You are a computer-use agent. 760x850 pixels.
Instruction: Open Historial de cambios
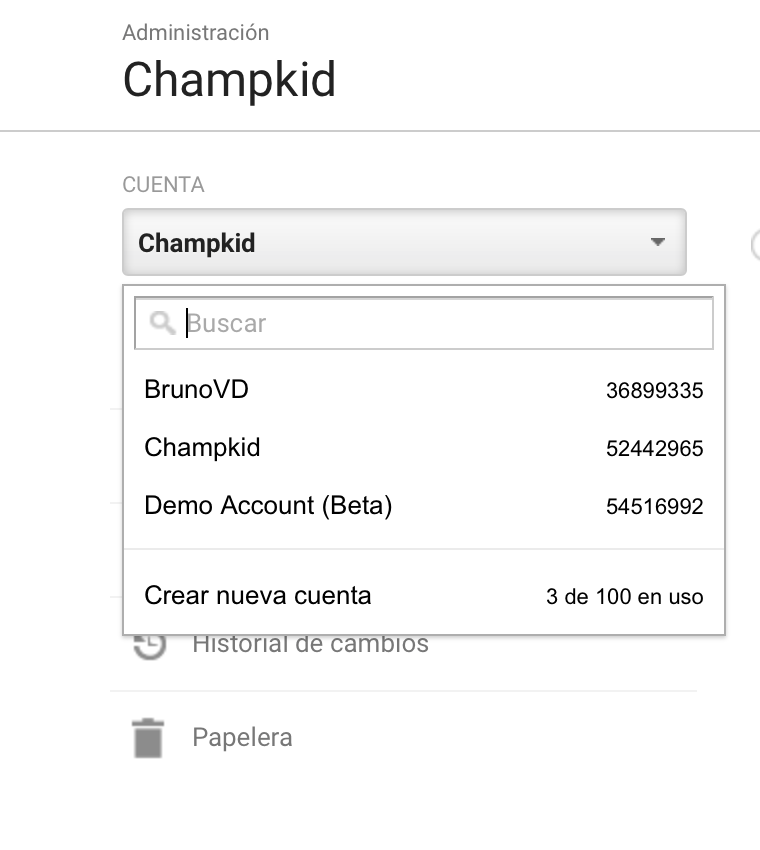311,645
